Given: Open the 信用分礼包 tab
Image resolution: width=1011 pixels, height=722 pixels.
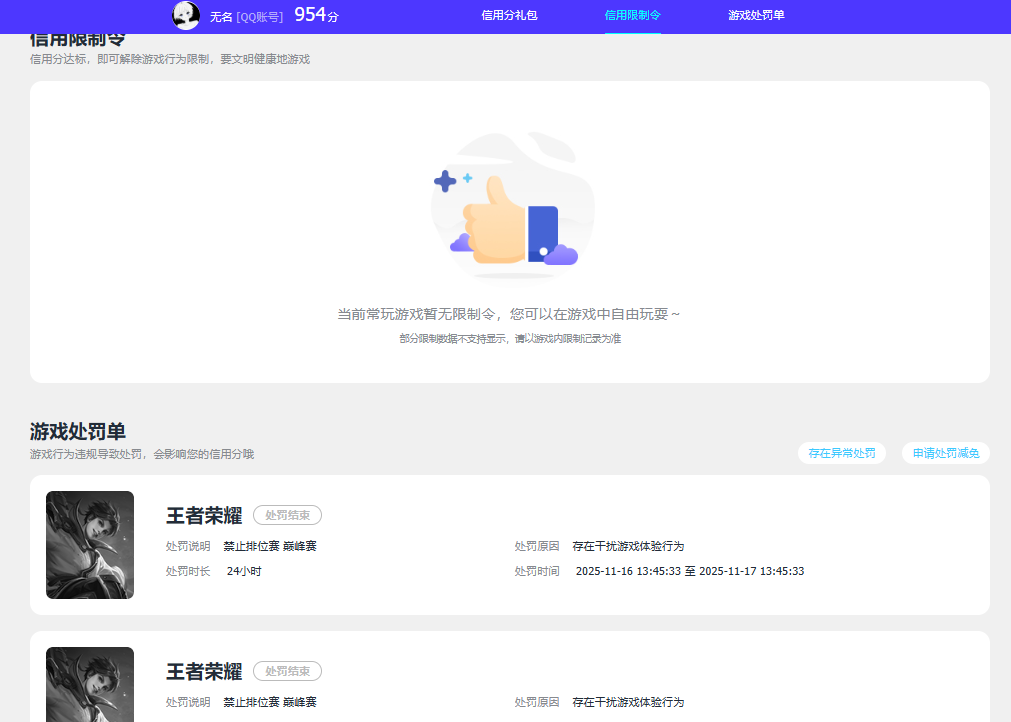Looking at the screenshot, I should 509,15.
